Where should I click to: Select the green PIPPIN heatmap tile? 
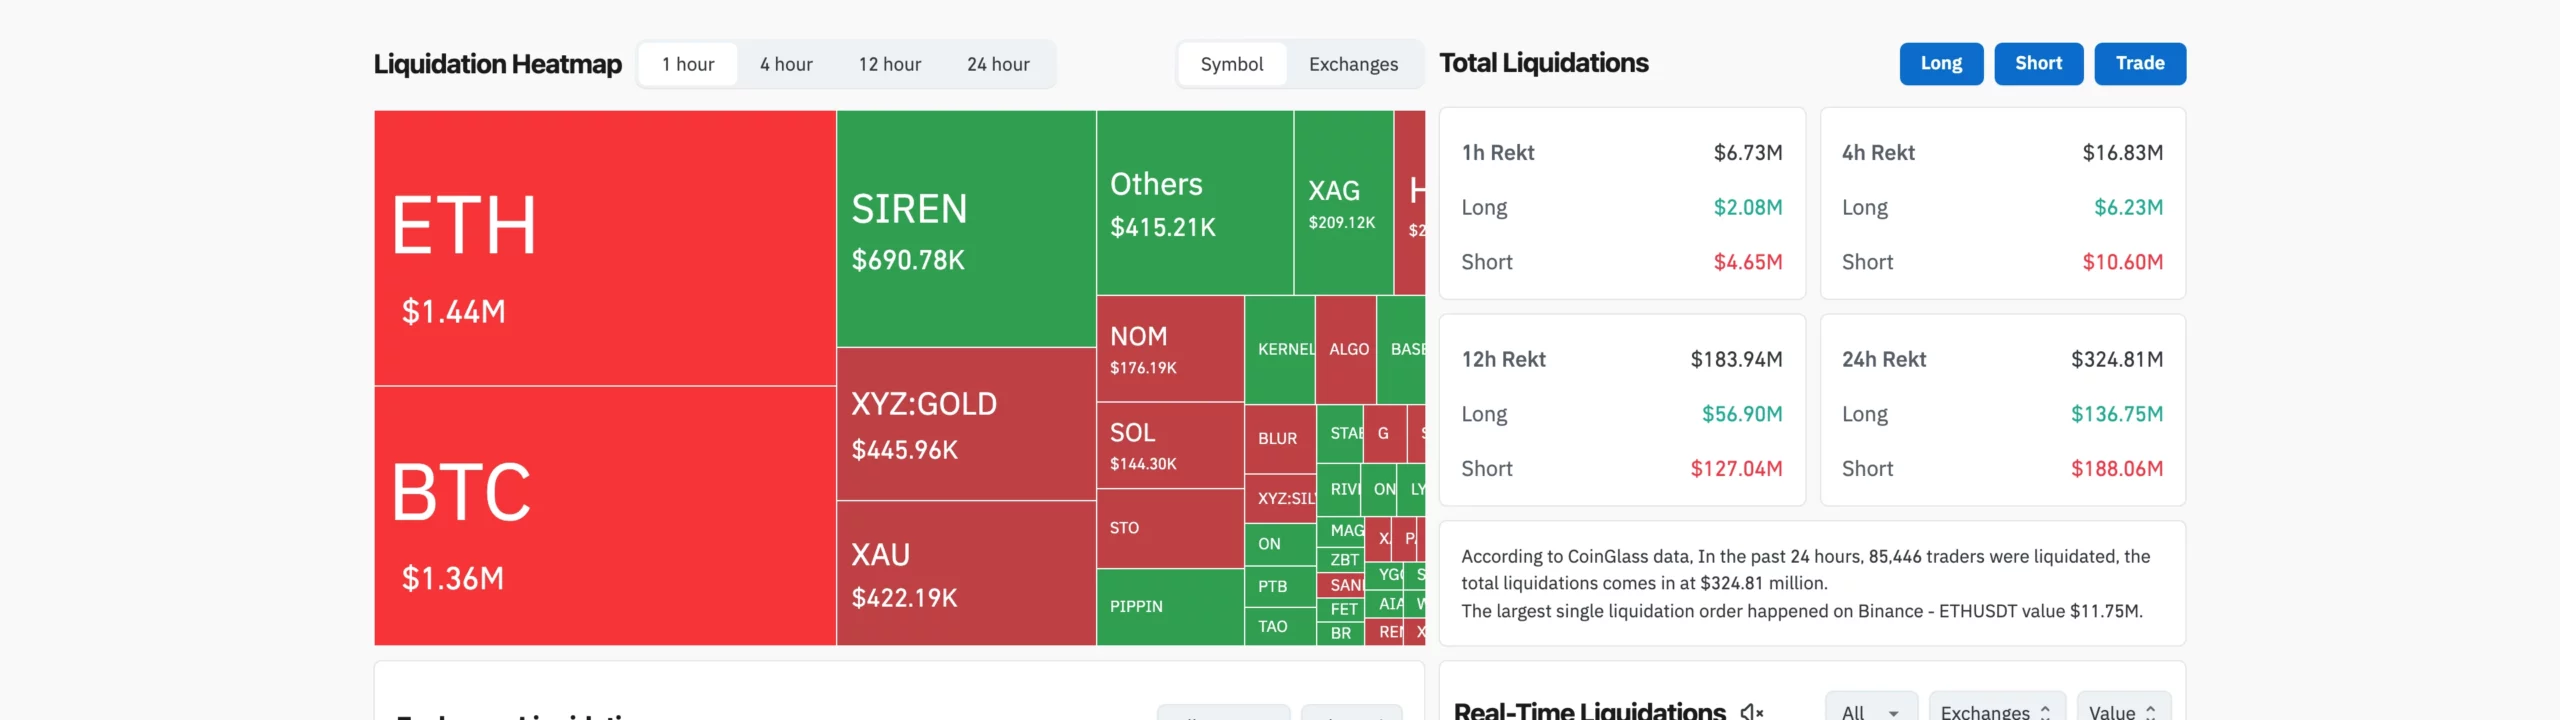1170,607
